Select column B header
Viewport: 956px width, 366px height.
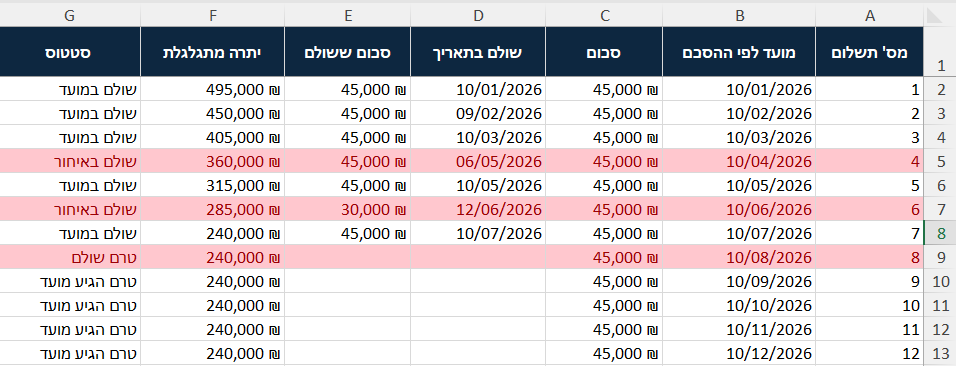click(x=739, y=16)
